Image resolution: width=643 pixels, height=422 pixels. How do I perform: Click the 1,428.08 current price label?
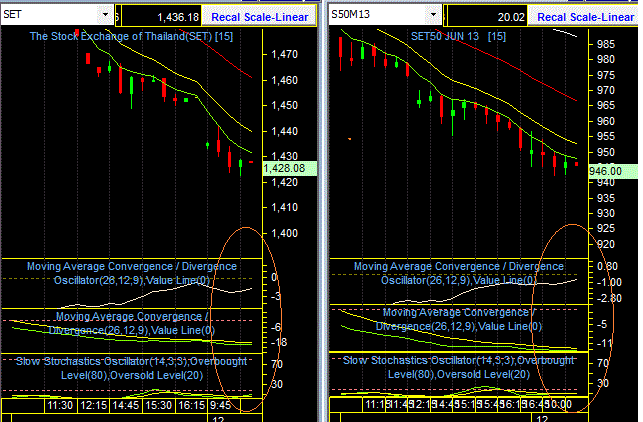point(290,169)
